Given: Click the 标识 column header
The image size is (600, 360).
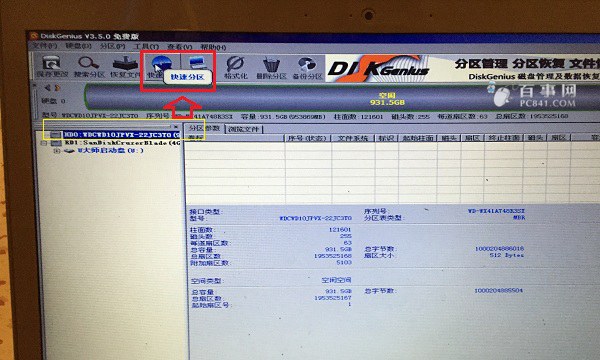Looking at the screenshot, I should click(x=387, y=138).
